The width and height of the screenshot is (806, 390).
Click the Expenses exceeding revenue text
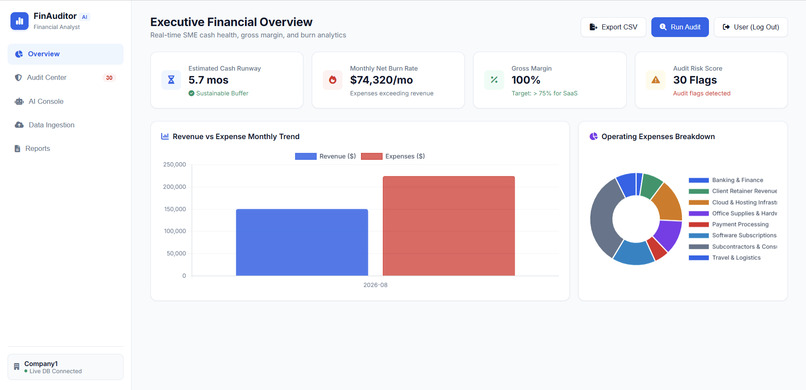(392, 94)
